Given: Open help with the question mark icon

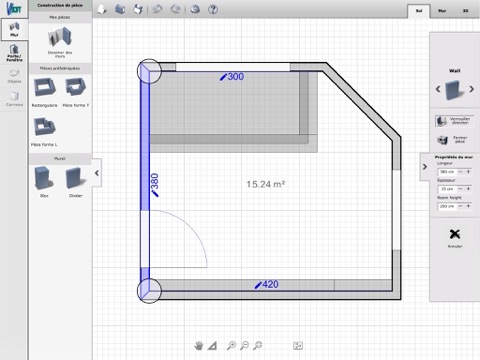Looking at the screenshot, I should pyautogui.click(x=213, y=9).
